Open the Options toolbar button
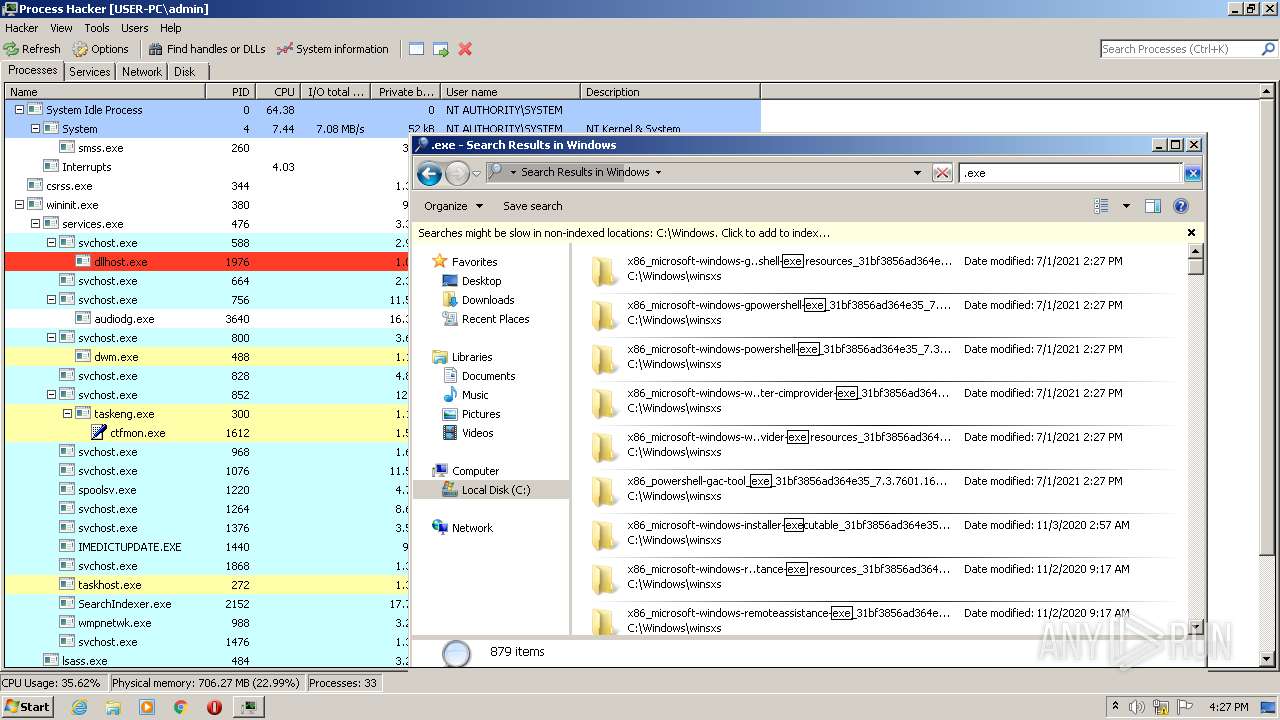The width and height of the screenshot is (1280, 720). tap(100, 49)
